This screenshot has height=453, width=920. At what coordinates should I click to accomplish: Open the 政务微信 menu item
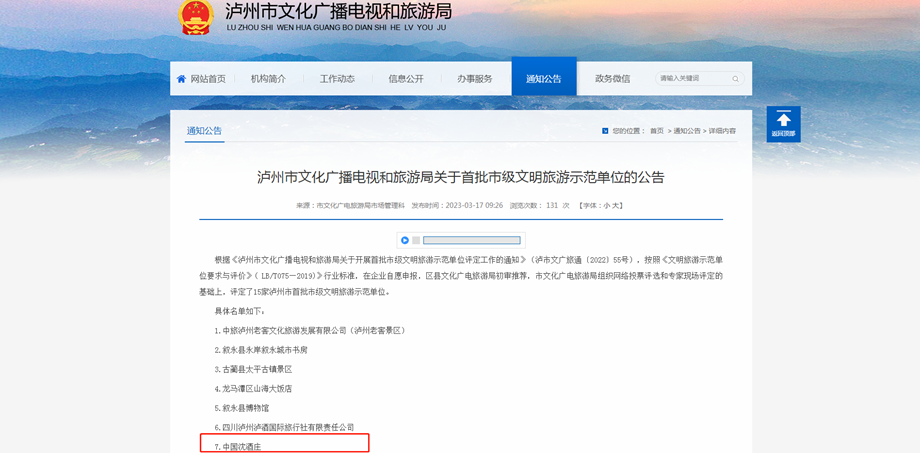click(613, 79)
